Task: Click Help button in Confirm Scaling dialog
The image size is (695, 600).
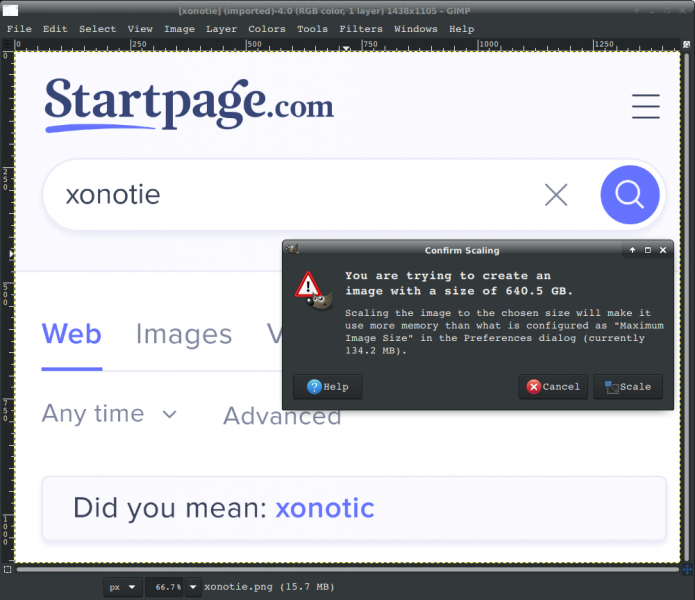Action: click(328, 387)
